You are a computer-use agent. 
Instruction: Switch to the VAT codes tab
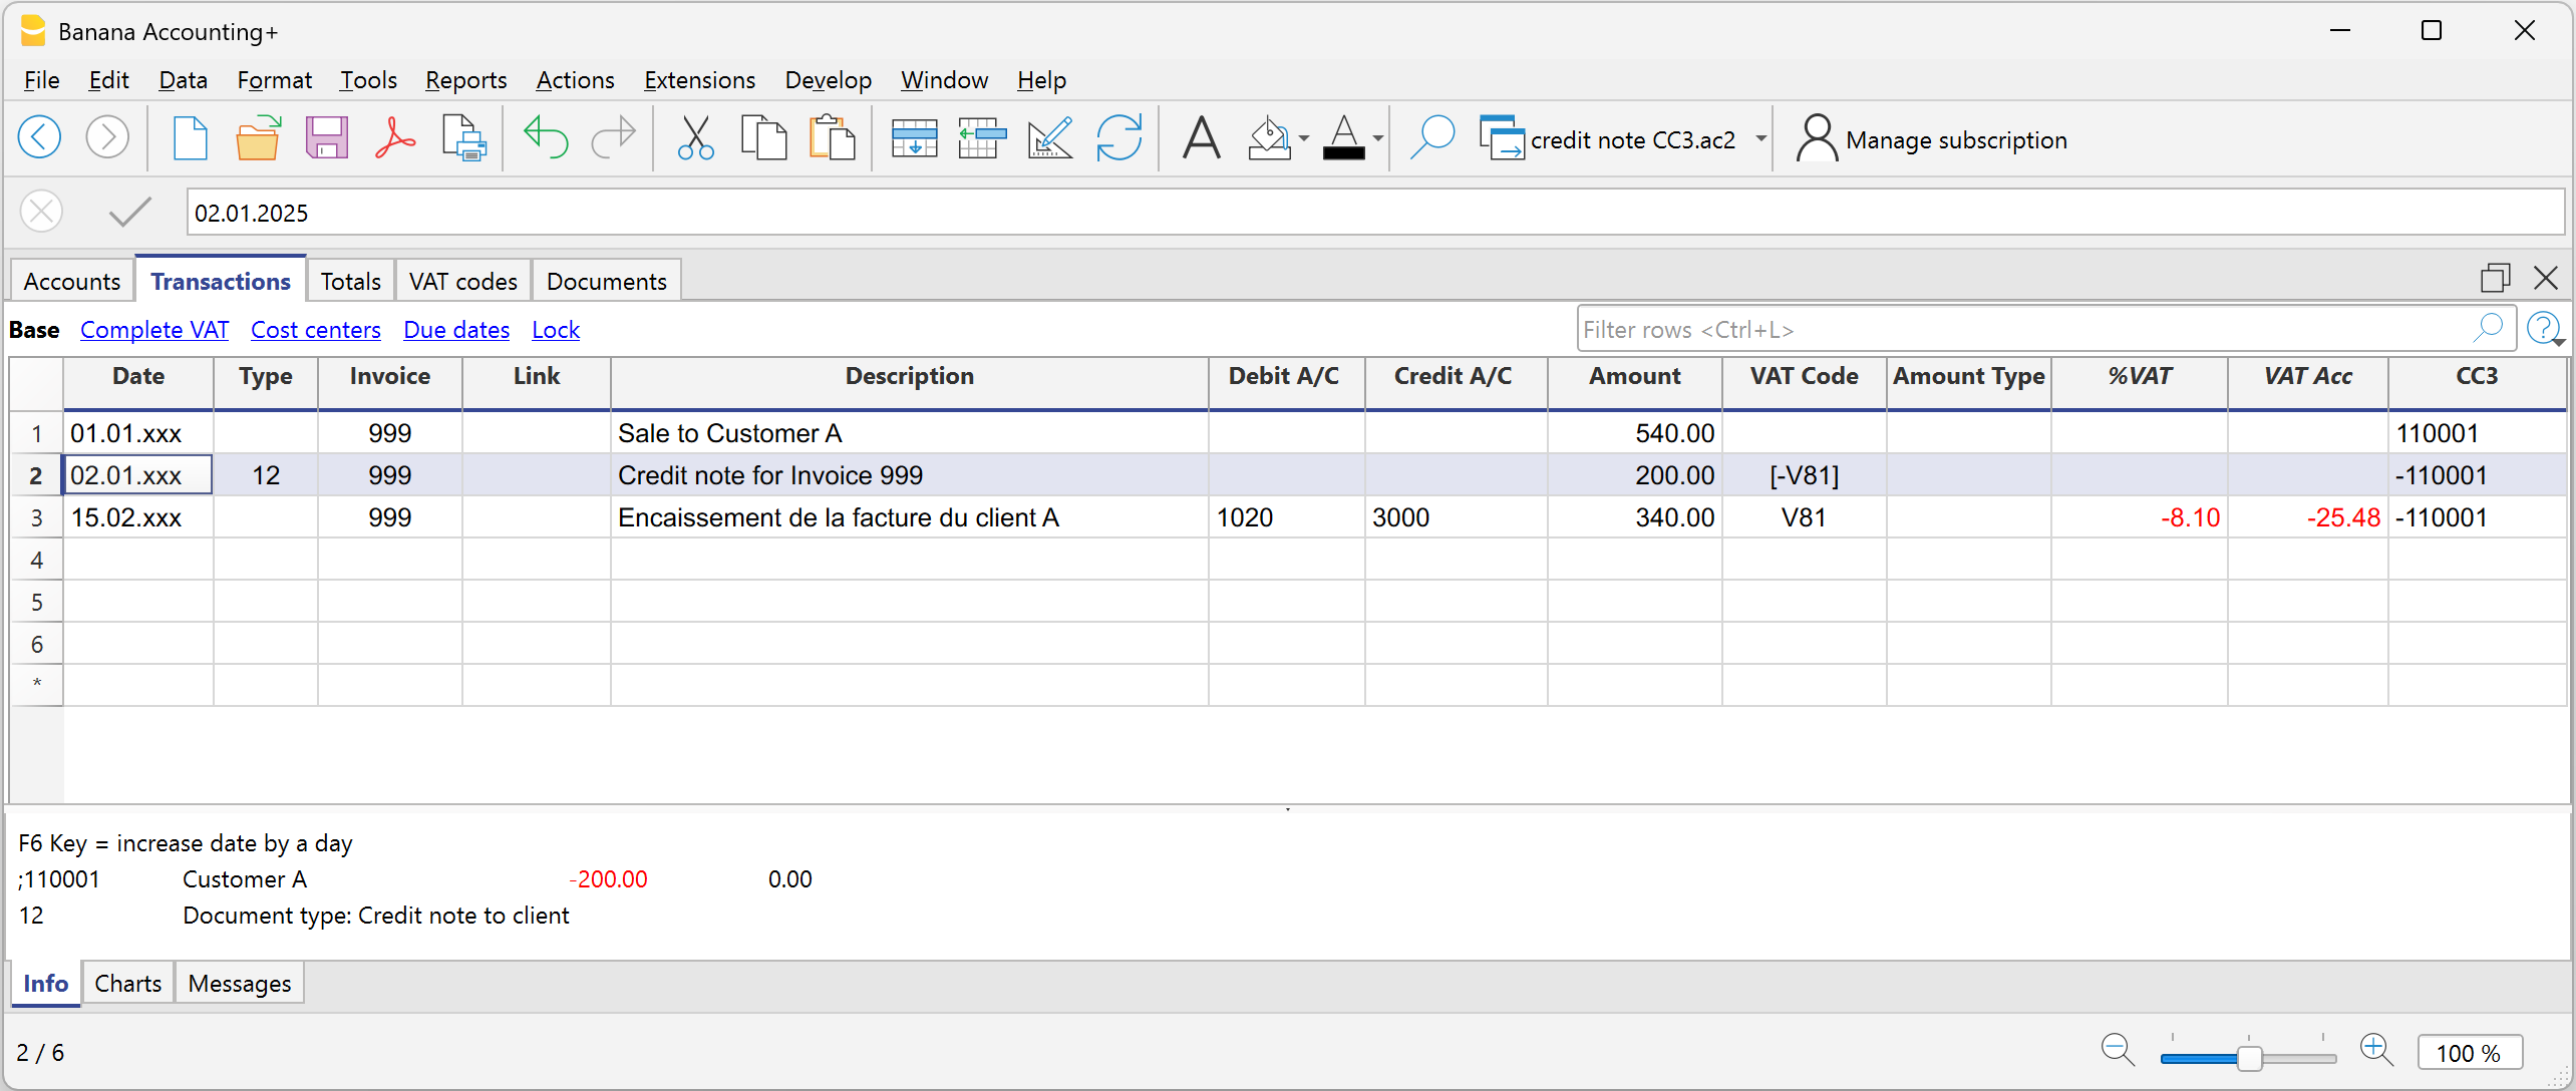pos(462,282)
